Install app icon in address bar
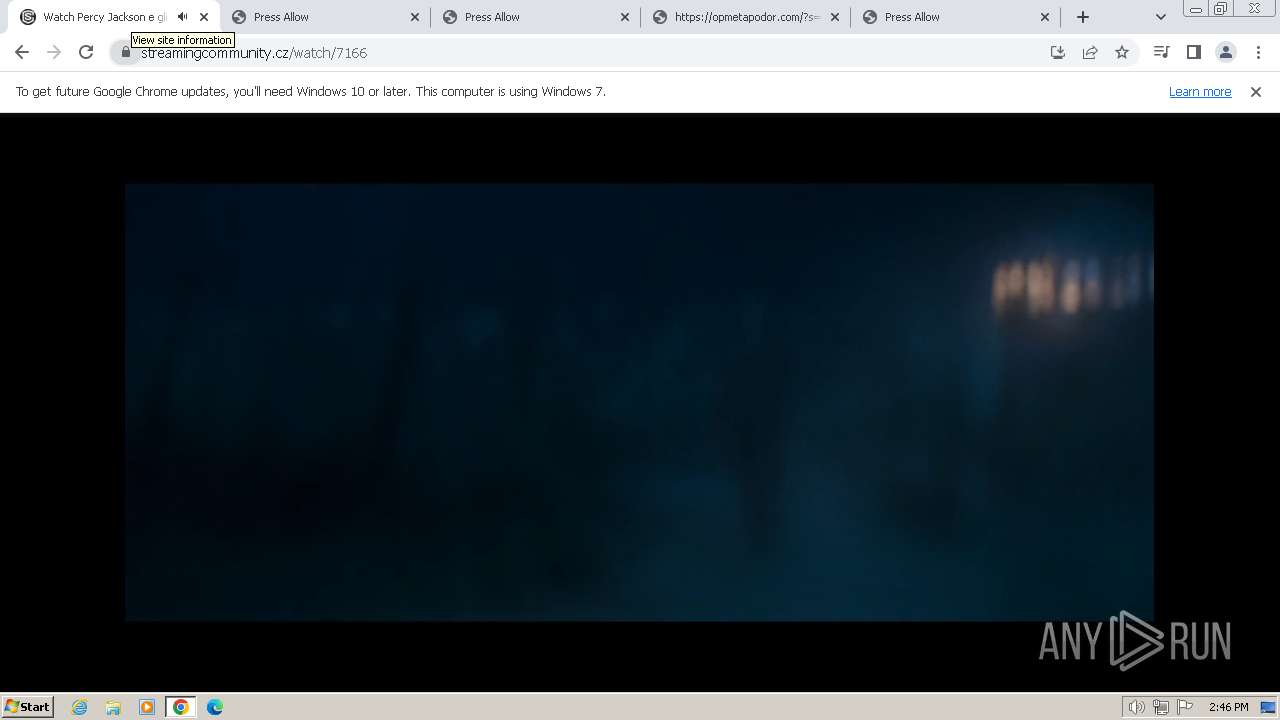The image size is (1280, 720). (1058, 52)
